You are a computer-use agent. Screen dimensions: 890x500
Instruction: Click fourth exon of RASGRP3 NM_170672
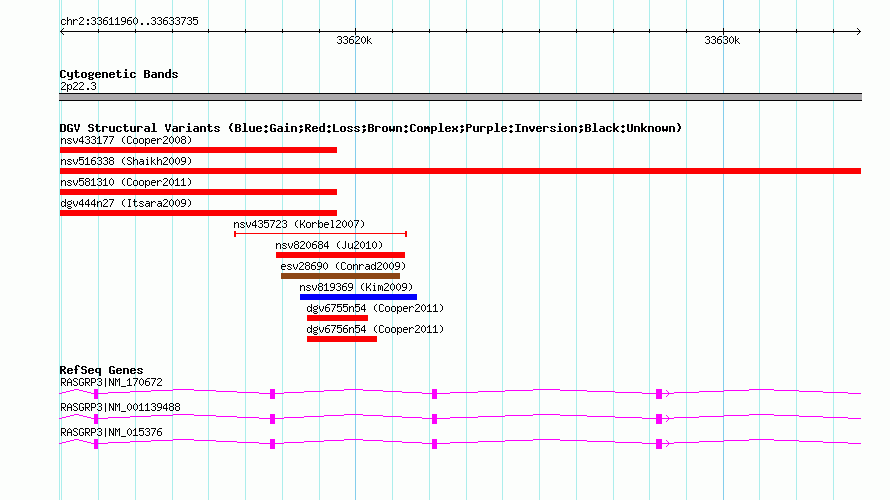click(x=659, y=394)
